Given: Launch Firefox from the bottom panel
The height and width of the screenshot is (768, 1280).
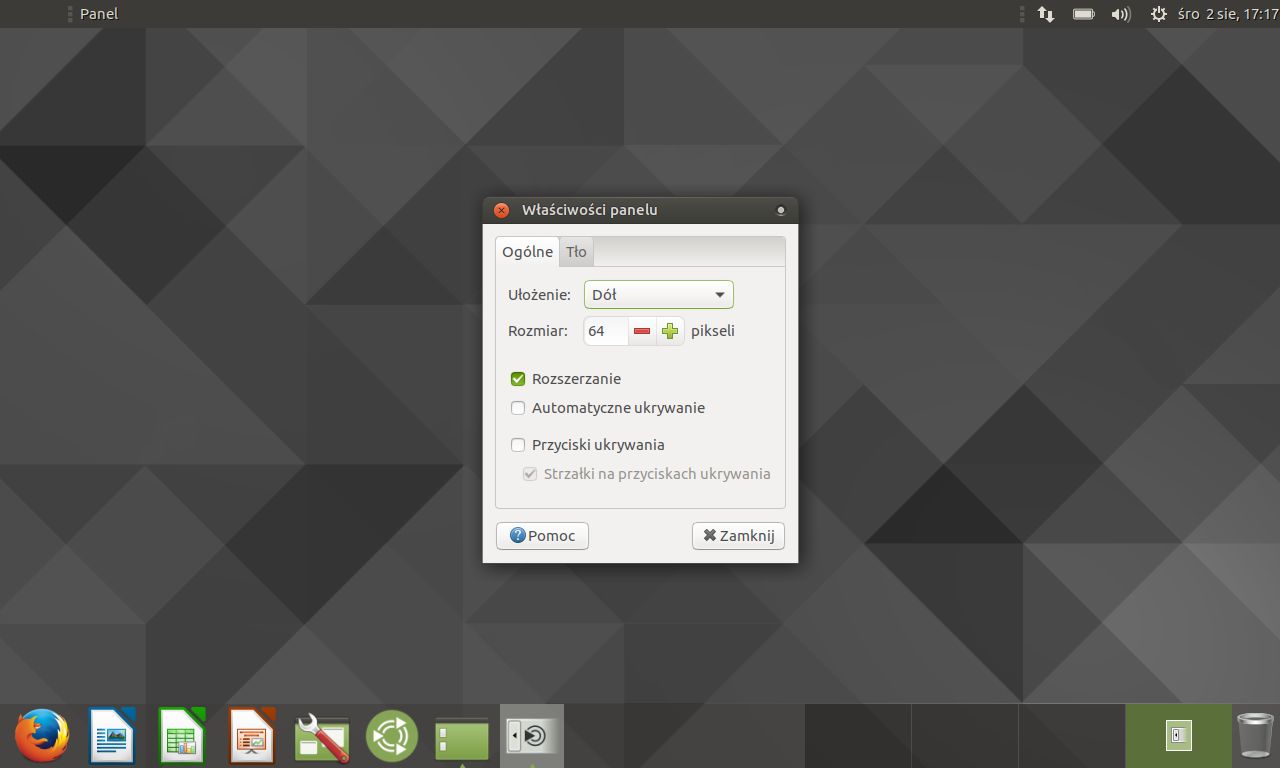Looking at the screenshot, I should click(41, 736).
